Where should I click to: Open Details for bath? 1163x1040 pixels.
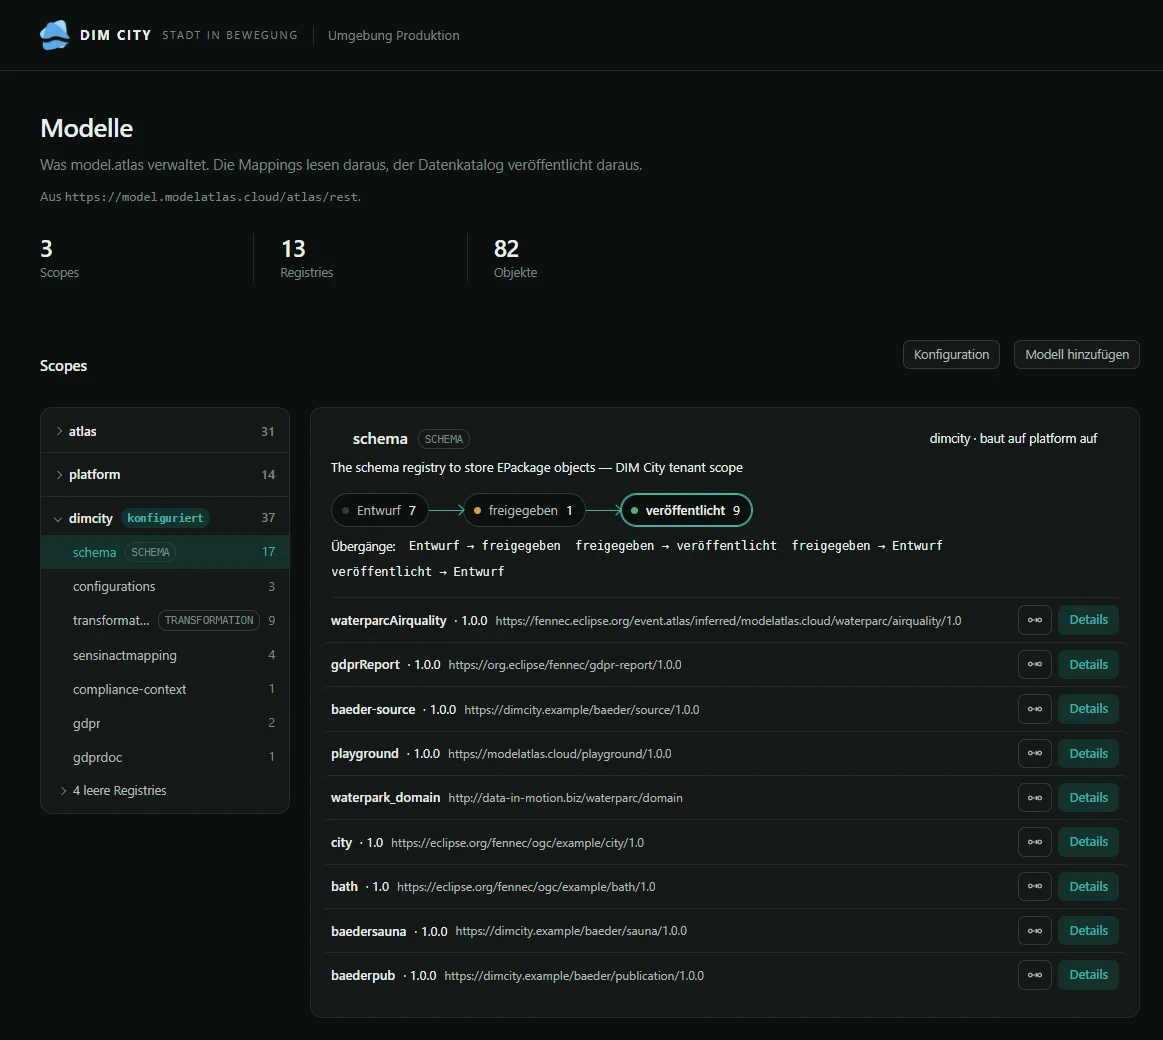click(1088, 886)
